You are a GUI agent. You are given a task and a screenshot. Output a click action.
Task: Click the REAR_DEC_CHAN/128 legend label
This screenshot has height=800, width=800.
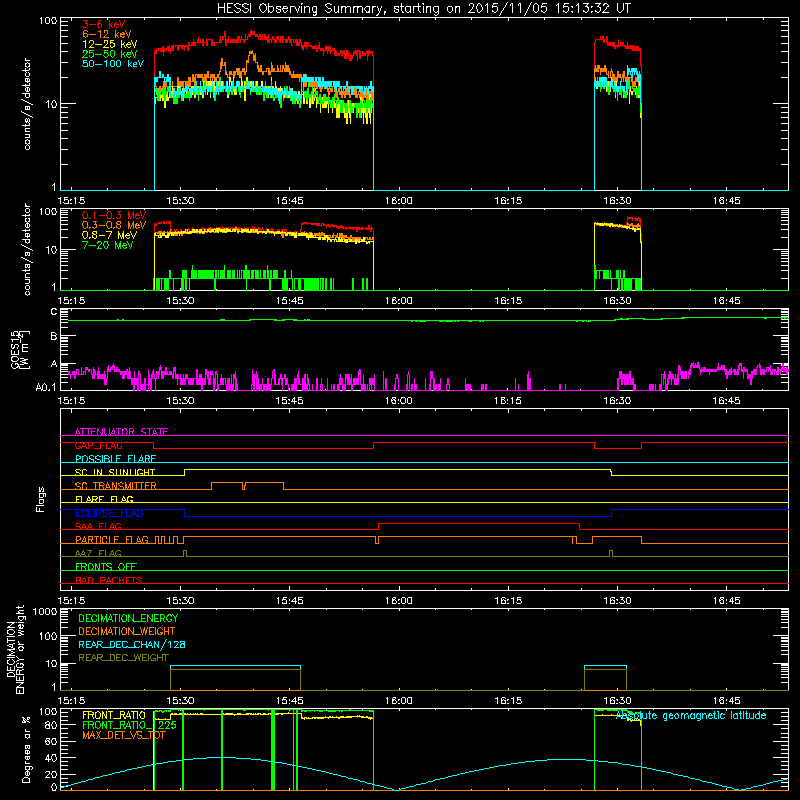click(132, 644)
